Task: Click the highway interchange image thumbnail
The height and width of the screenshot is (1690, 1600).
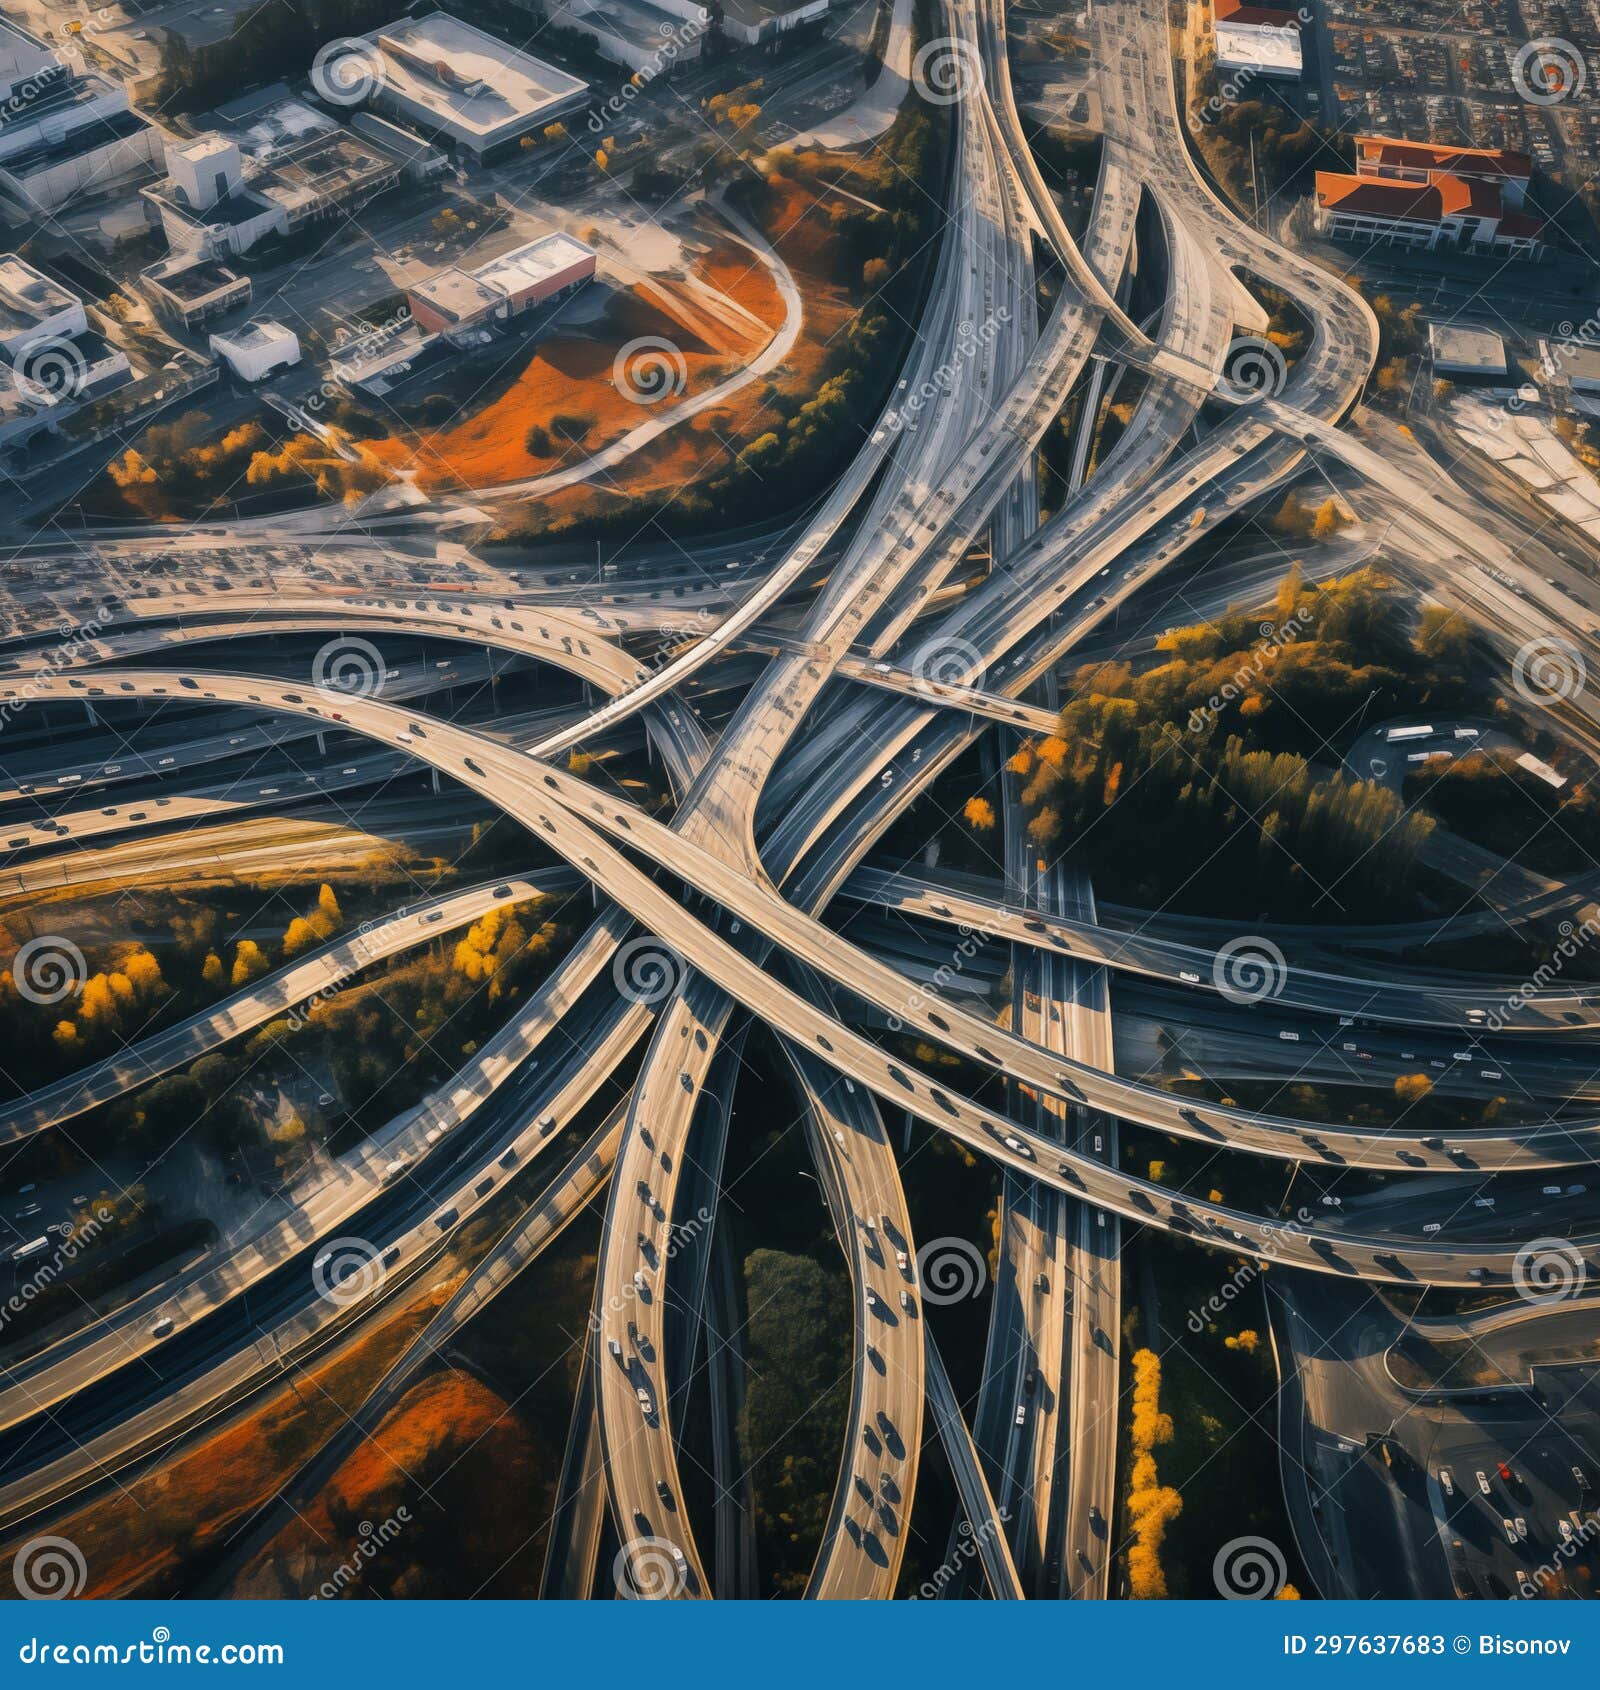Action: [x=800, y=800]
